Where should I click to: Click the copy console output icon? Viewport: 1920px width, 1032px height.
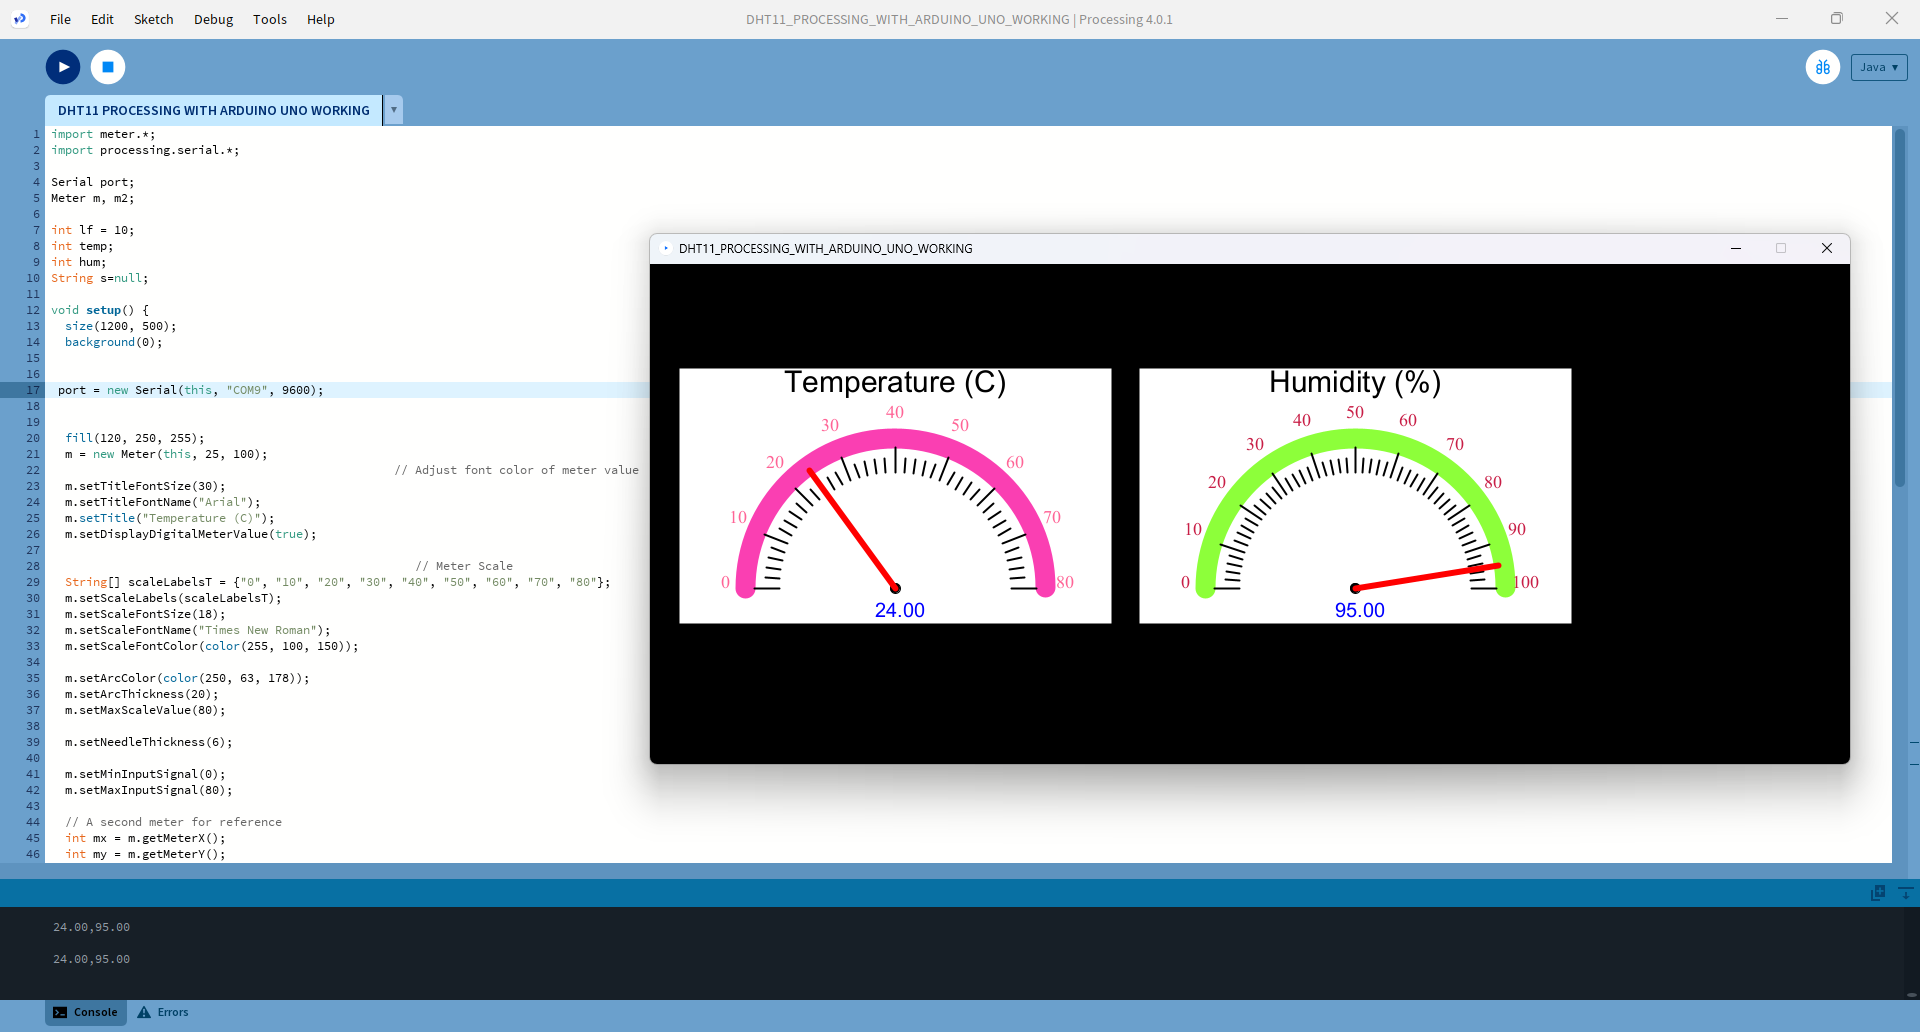1877,892
